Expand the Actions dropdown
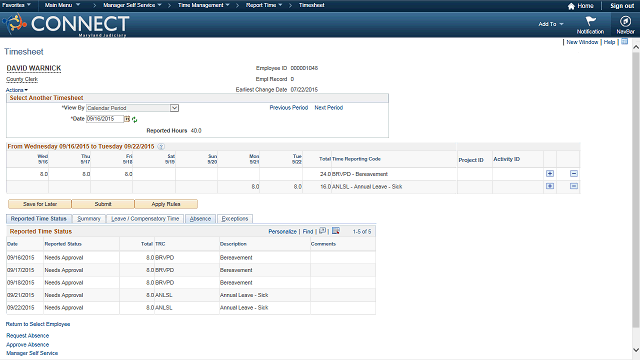This screenshot has height=360, width=640. coord(17,90)
